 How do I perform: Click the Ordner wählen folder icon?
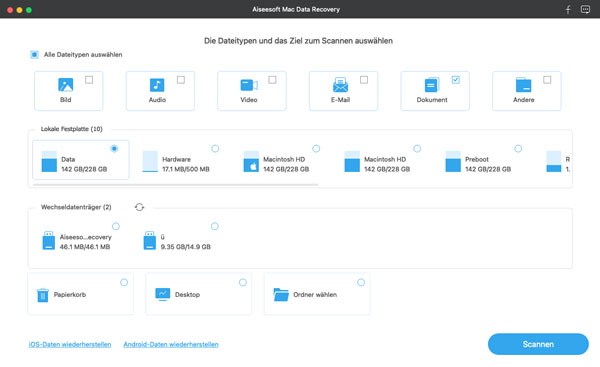[281, 294]
